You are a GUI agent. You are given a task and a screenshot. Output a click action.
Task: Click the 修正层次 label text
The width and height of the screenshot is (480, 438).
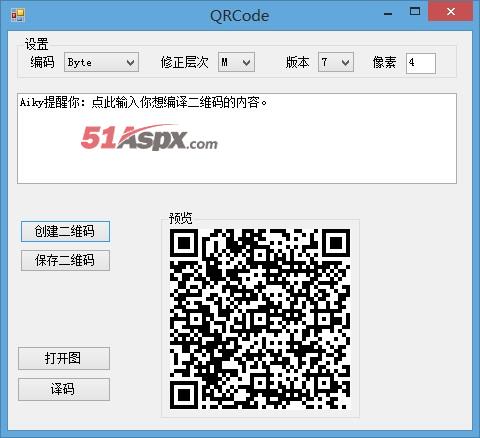[x=184, y=62]
